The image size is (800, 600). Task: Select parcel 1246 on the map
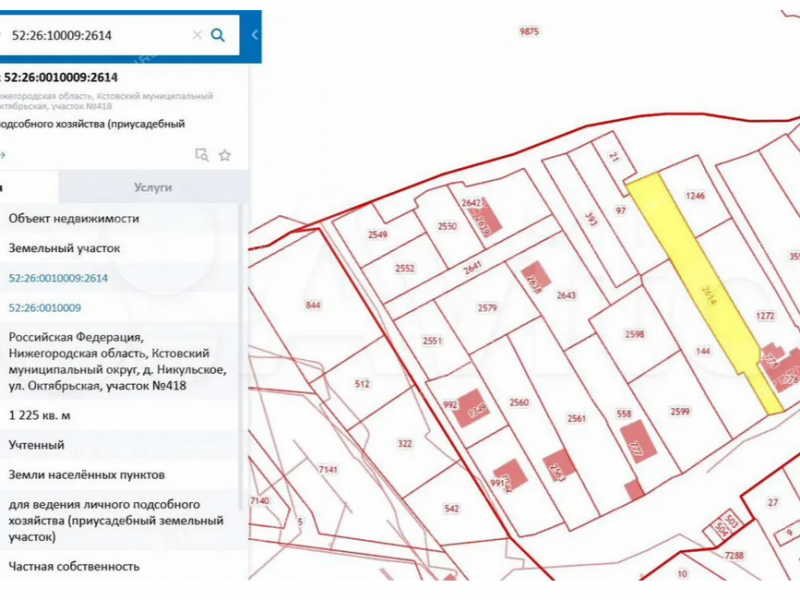click(x=693, y=196)
